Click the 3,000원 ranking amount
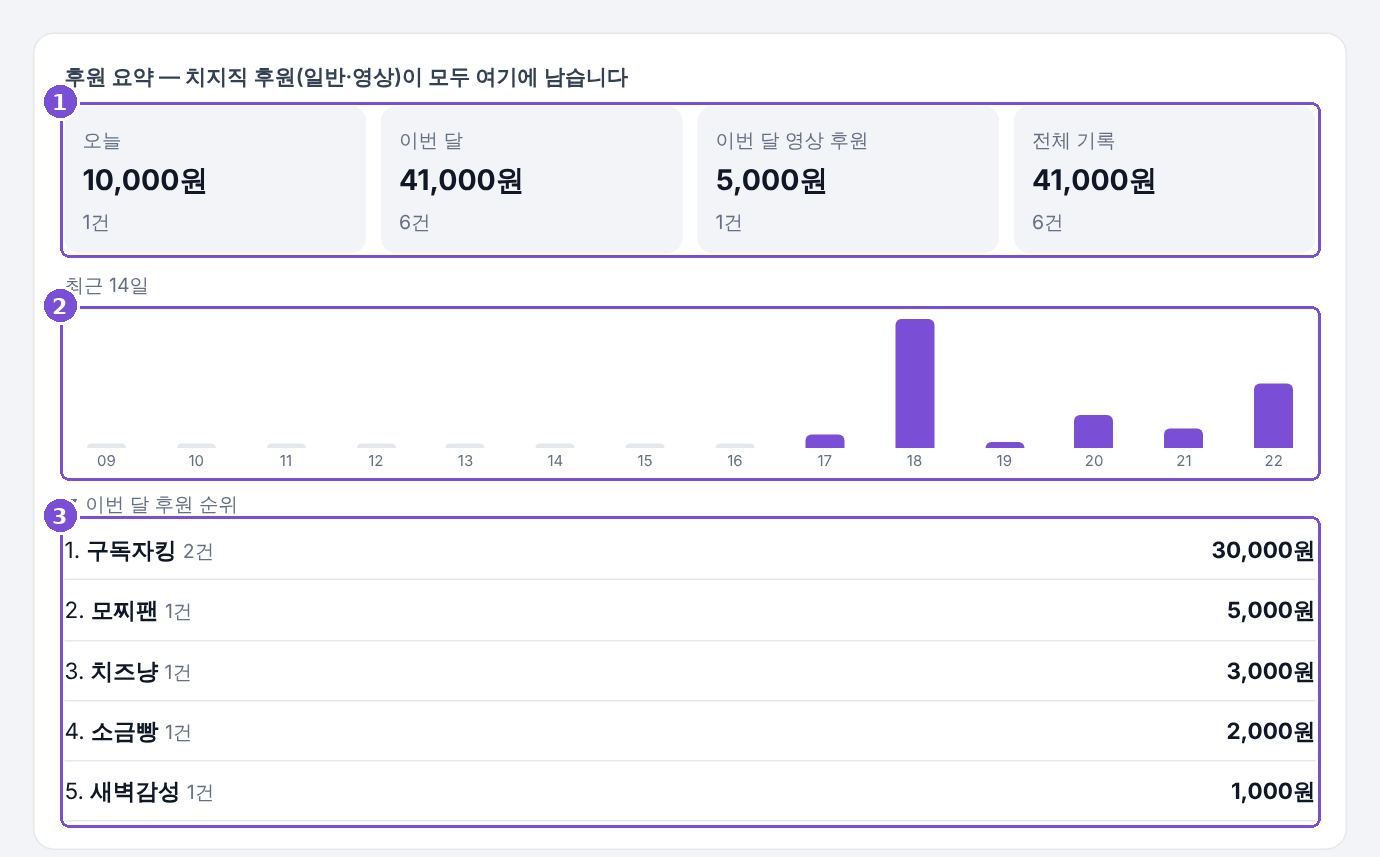This screenshot has width=1380, height=857. [x=1270, y=671]
